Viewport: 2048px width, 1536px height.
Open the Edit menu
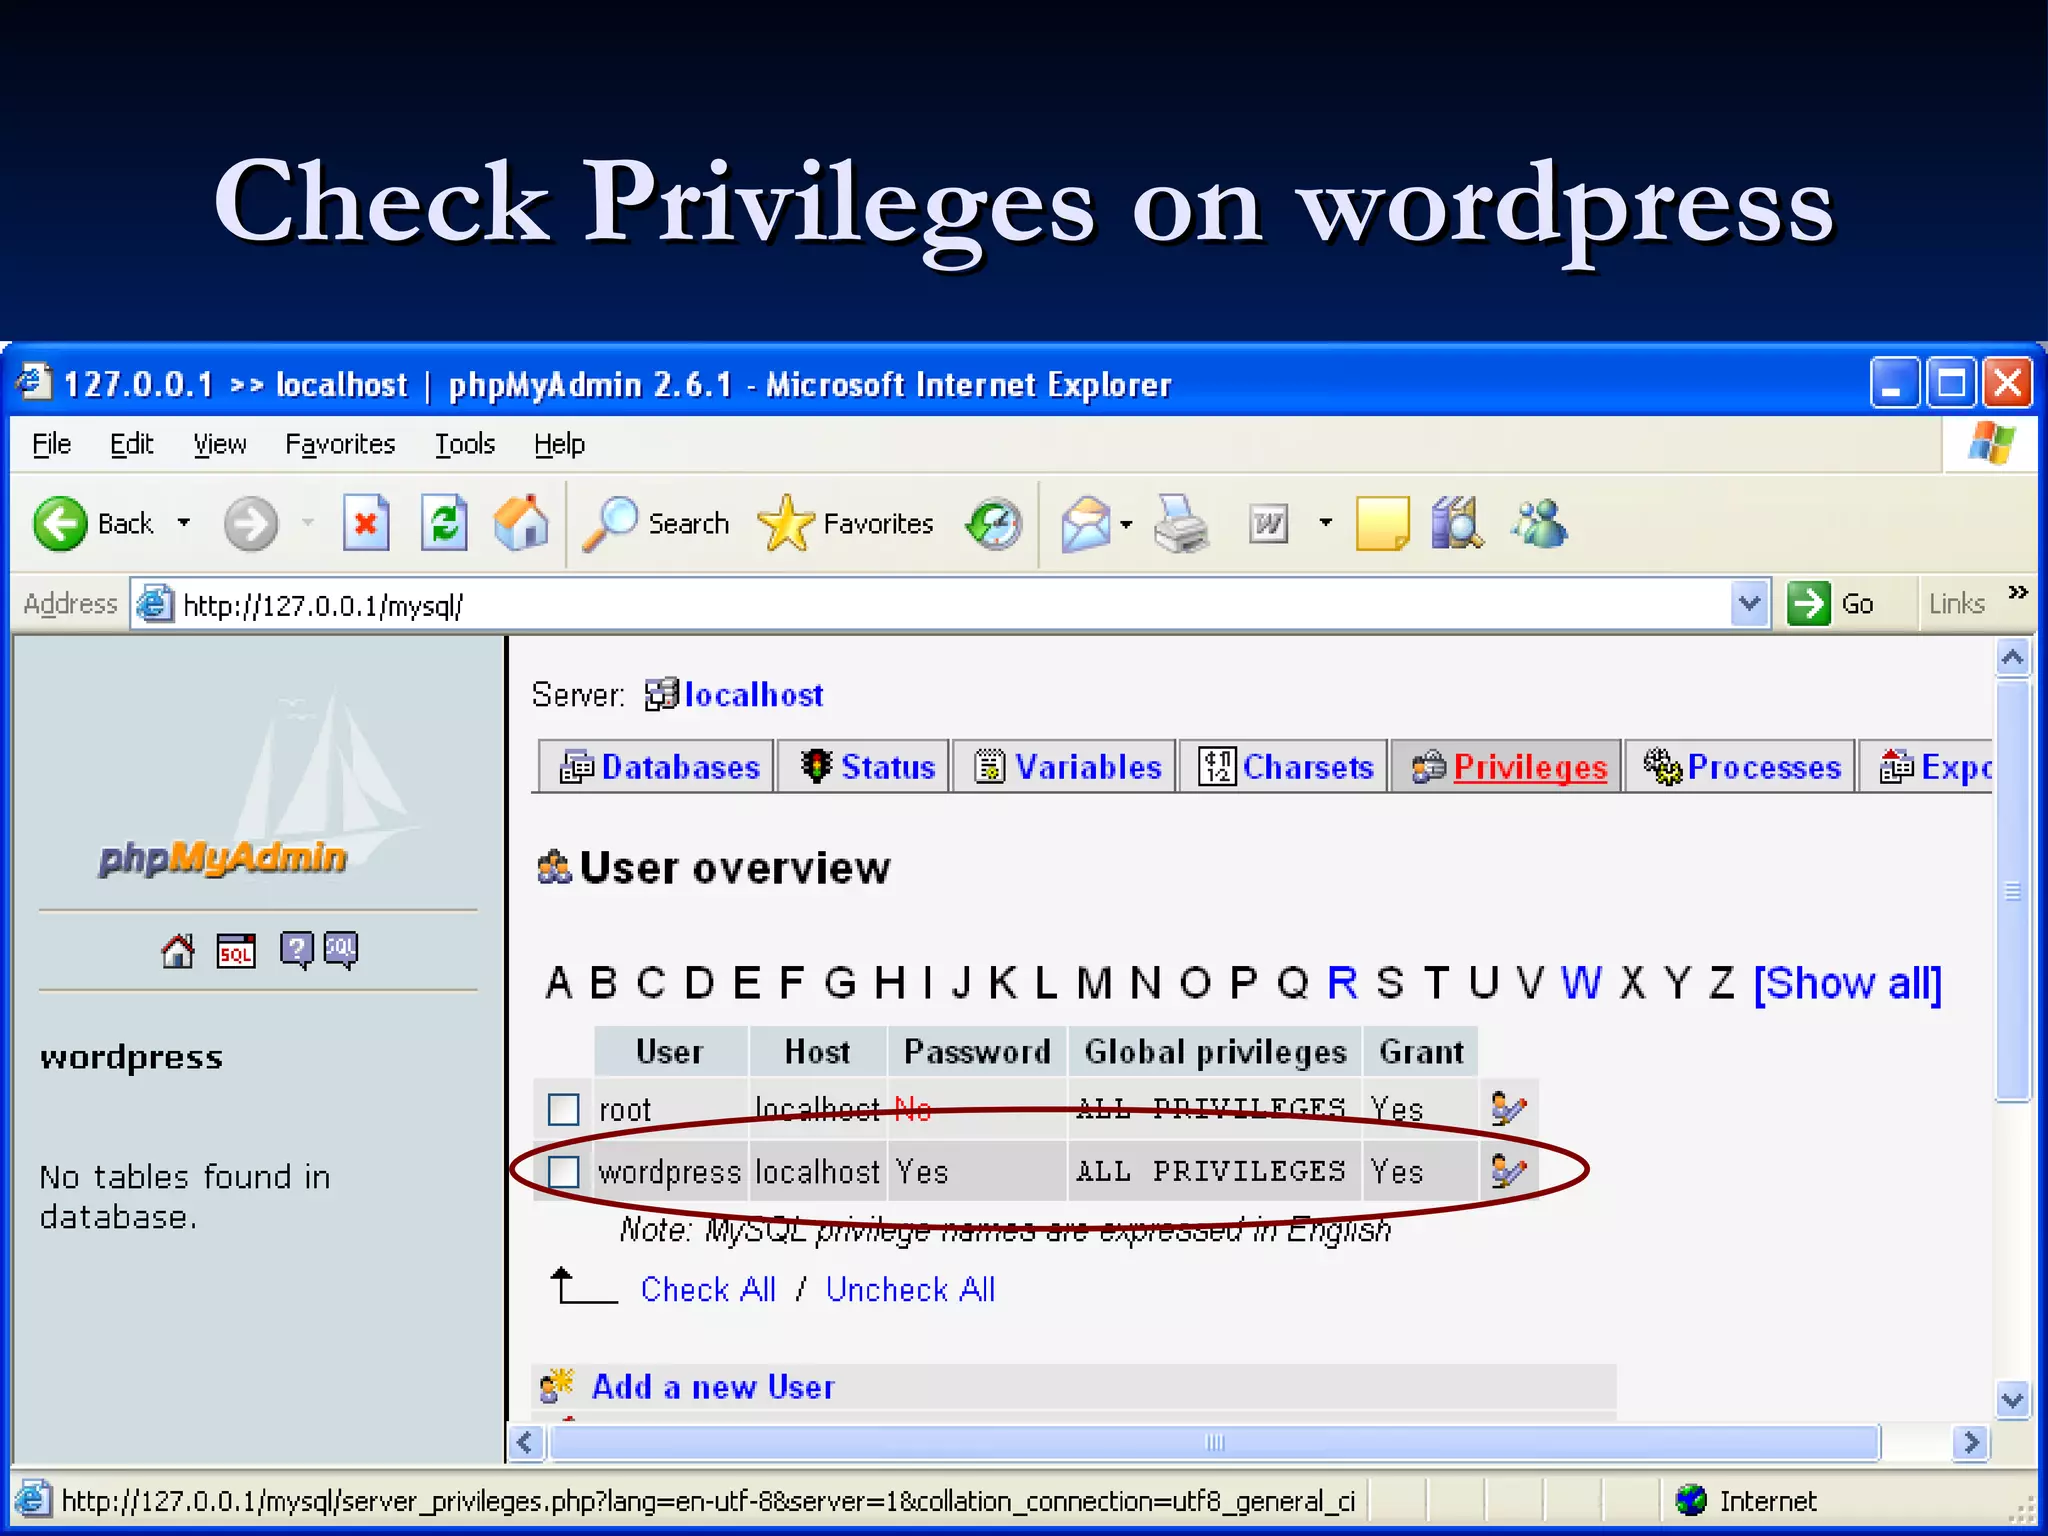click(131, 444)
